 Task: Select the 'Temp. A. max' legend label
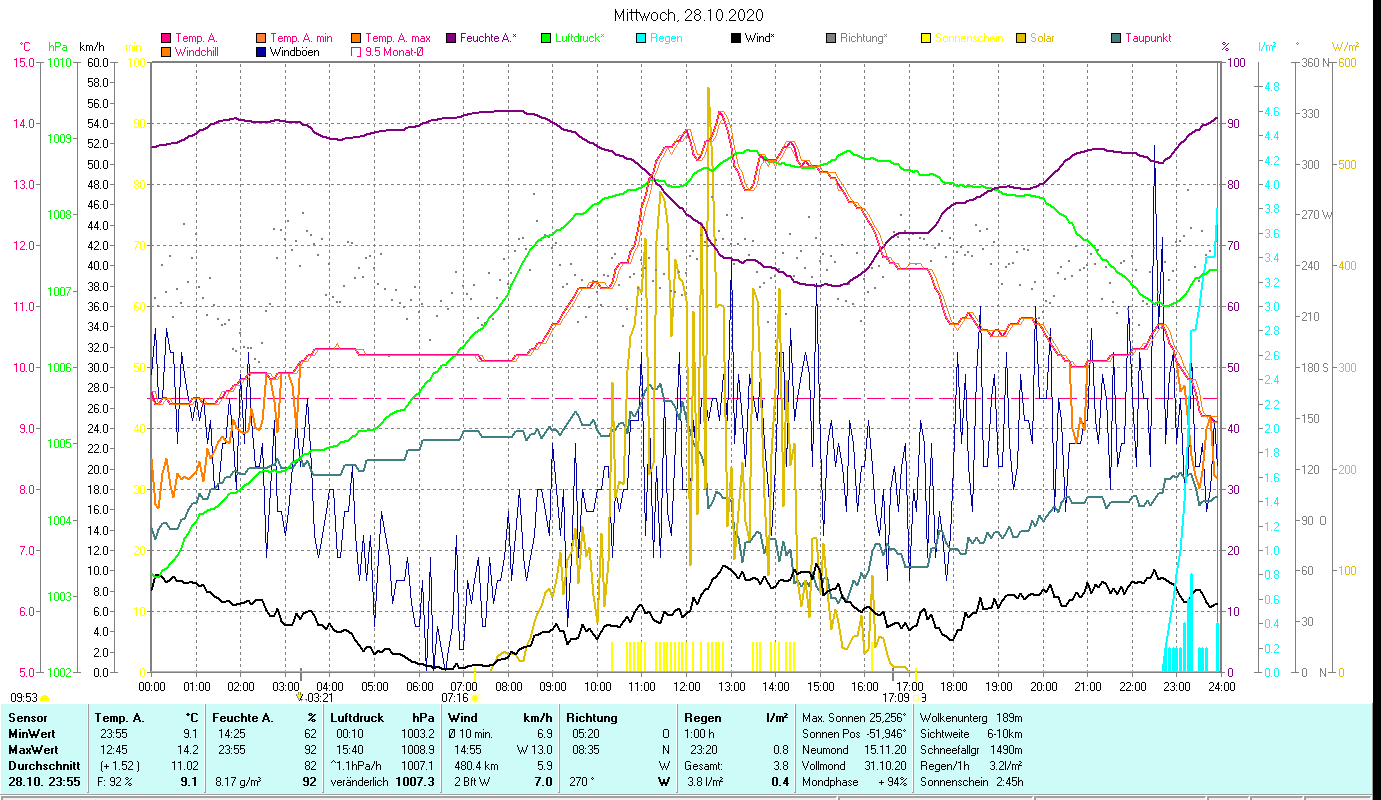(398, 39)
